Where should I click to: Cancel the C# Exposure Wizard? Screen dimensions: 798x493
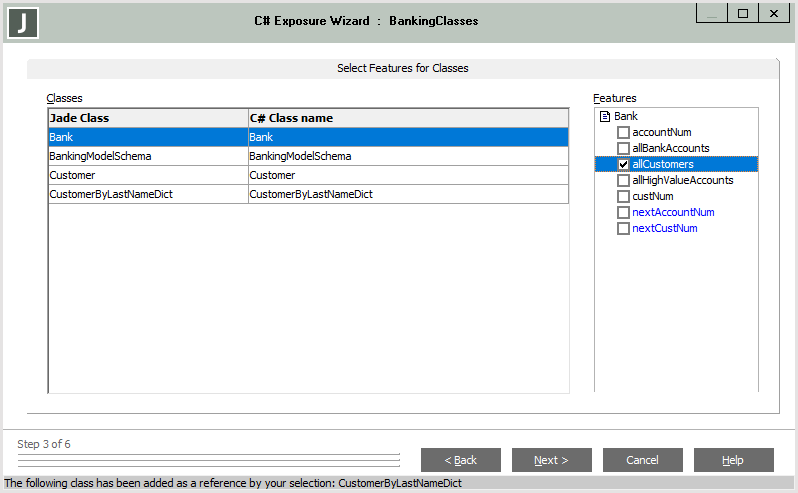642,460
